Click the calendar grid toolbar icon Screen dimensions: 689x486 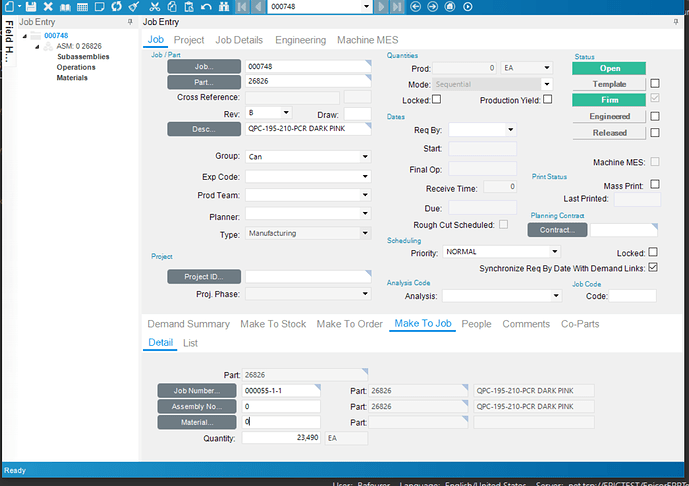point(82,7)
